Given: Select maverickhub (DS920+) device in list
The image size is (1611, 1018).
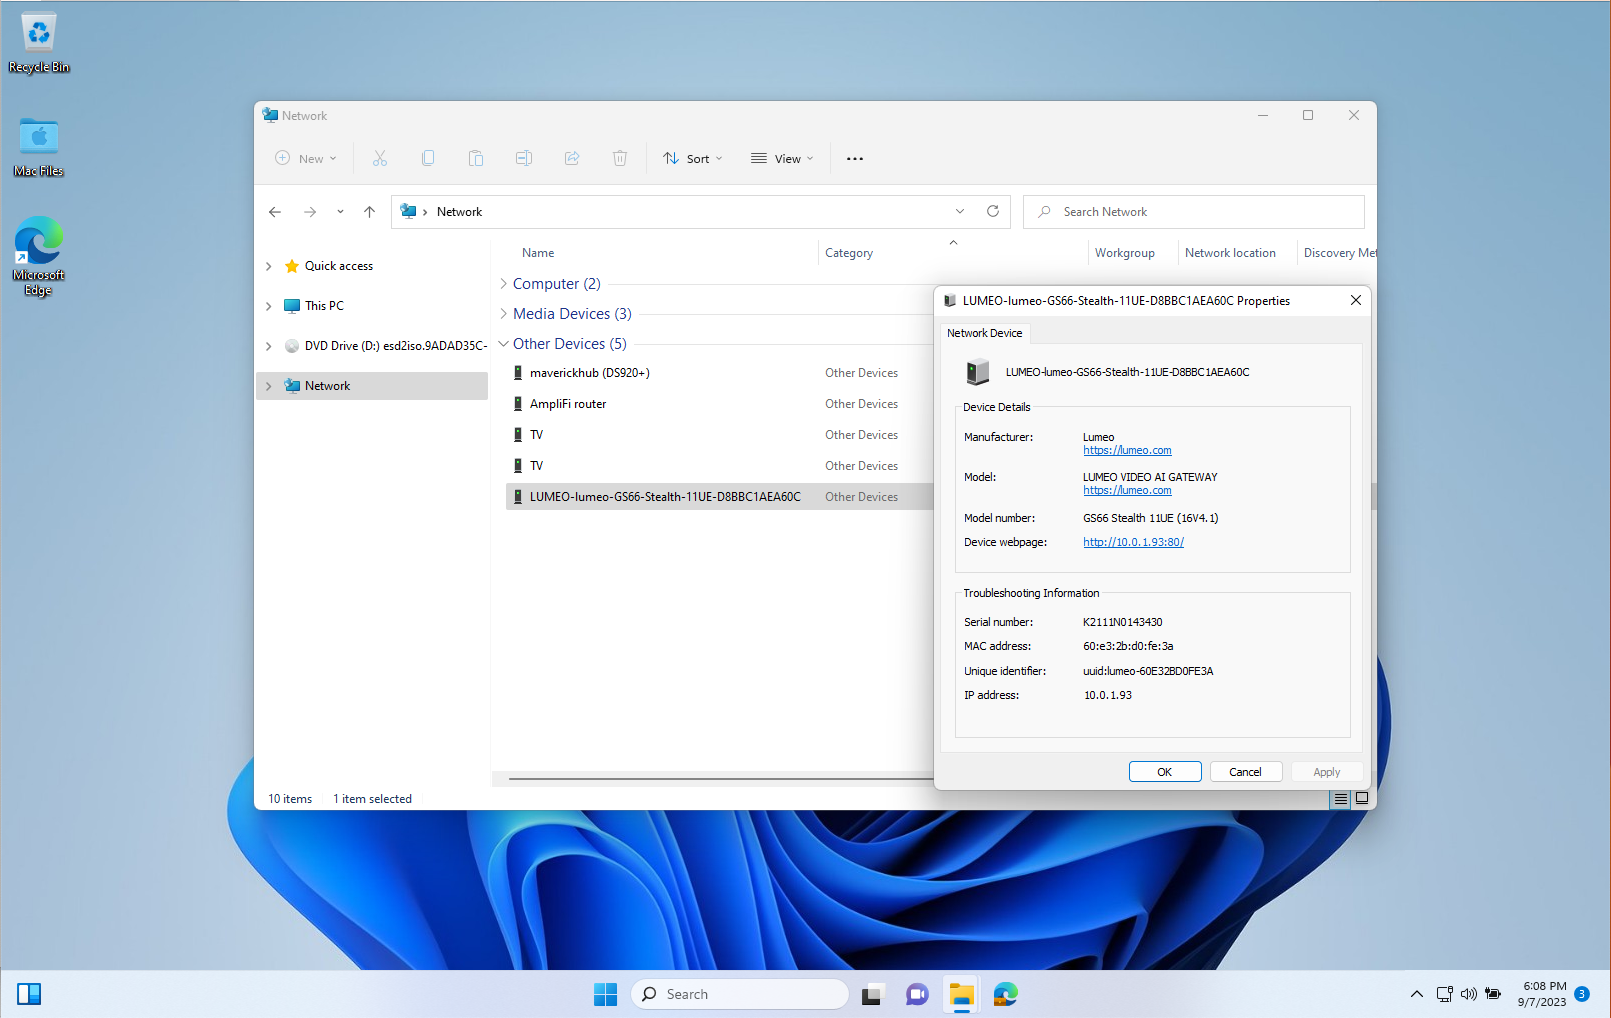Looking at the screenshot, I should click(x=589, y=373).
